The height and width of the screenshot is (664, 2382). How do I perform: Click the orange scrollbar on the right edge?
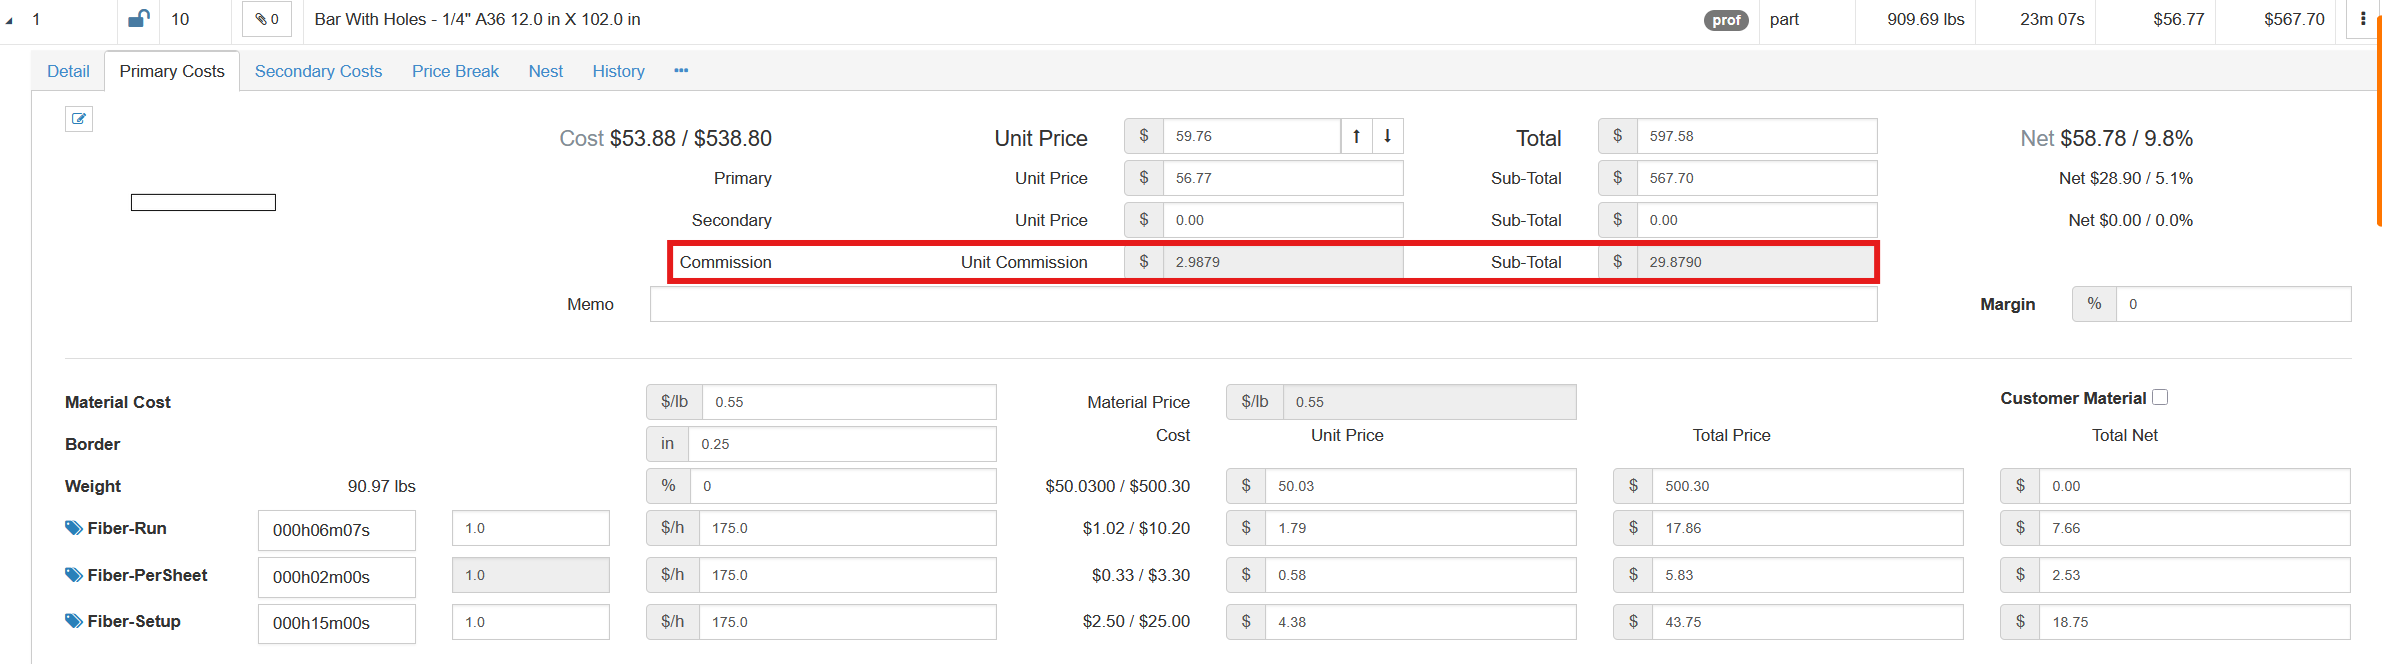tap(2378, 120)
